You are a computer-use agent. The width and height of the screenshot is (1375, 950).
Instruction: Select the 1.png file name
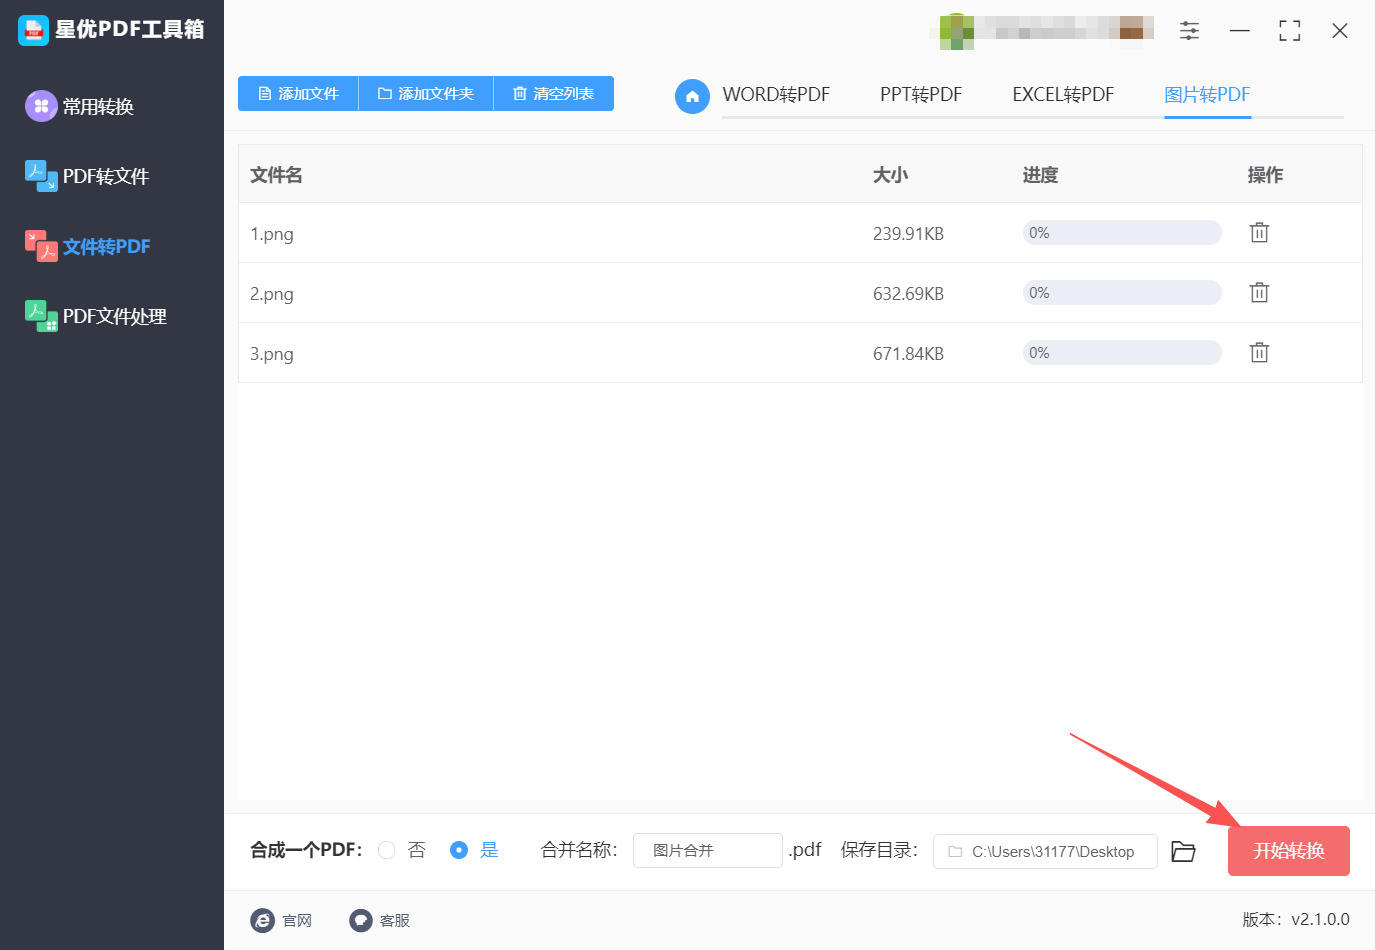[272, 234]
